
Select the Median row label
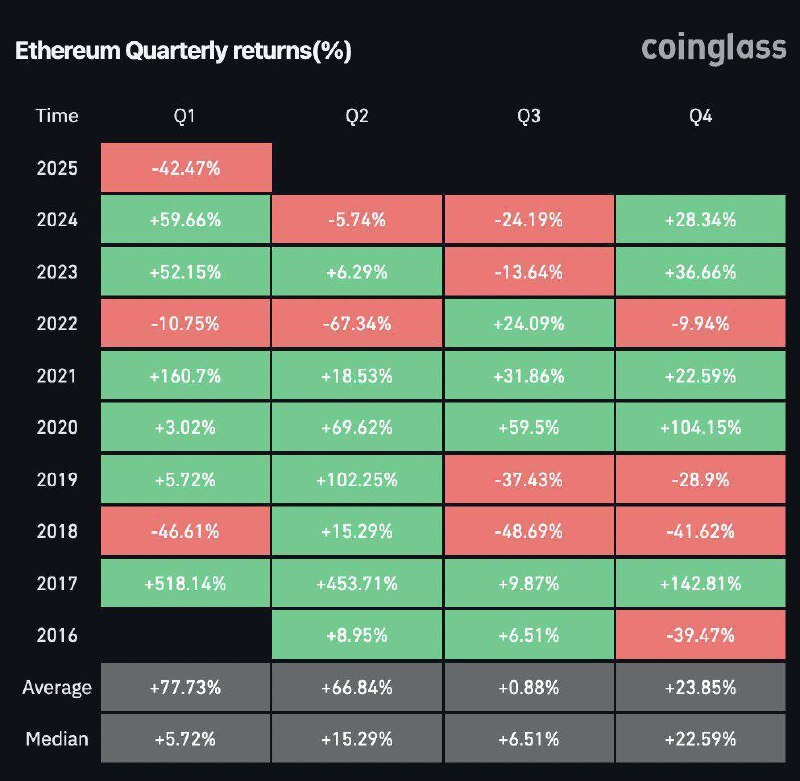click(x=57, y=740)
